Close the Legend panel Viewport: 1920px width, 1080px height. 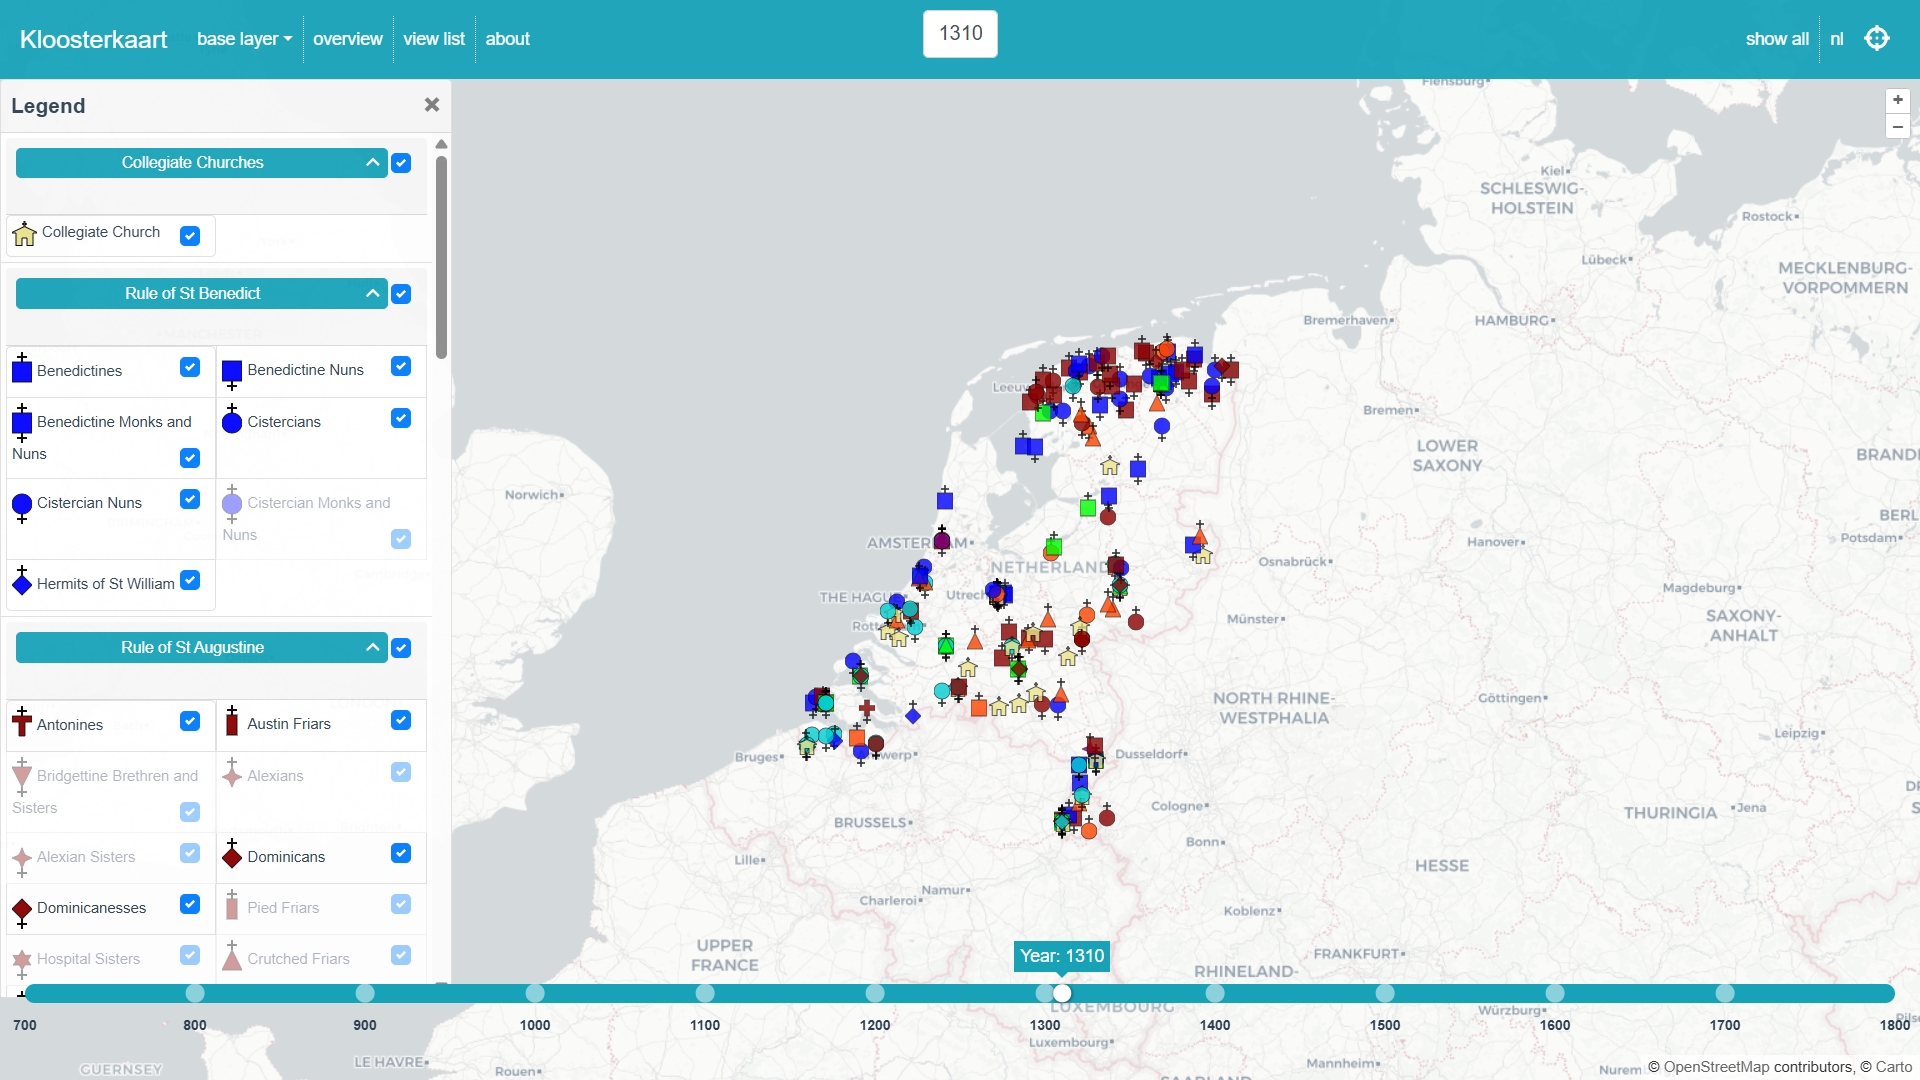pos(432,105)
